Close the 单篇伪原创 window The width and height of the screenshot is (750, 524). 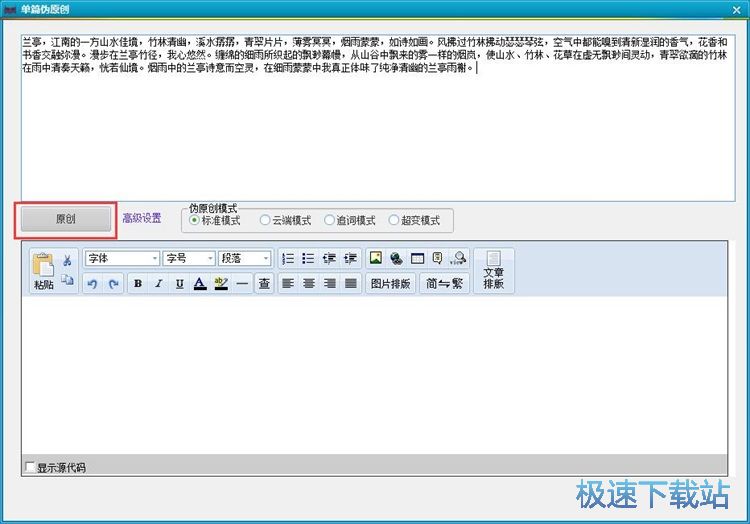[x=737, y=10]
